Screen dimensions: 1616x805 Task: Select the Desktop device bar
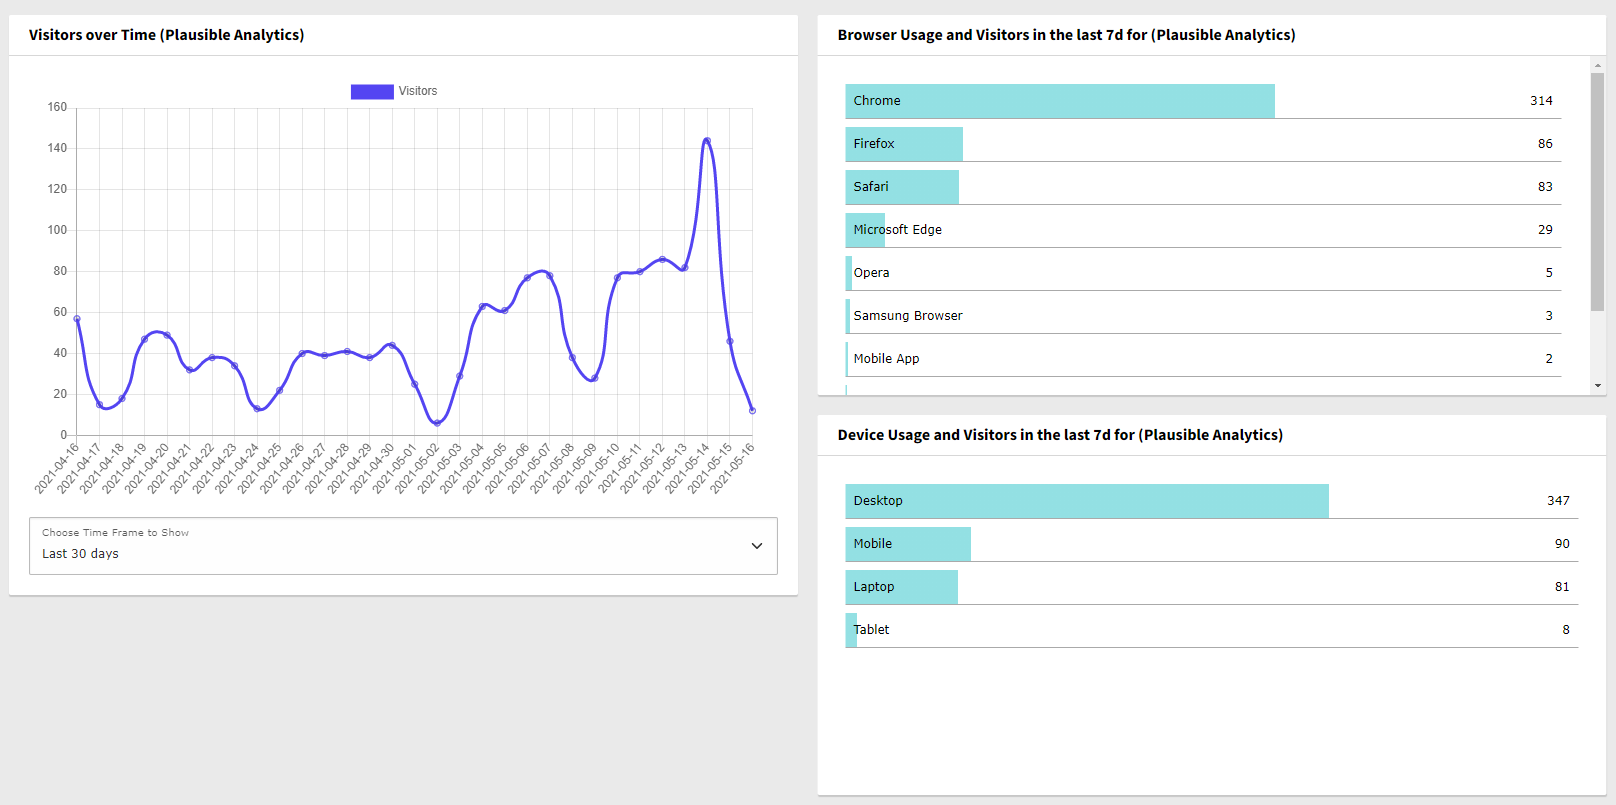point(1087,501)
